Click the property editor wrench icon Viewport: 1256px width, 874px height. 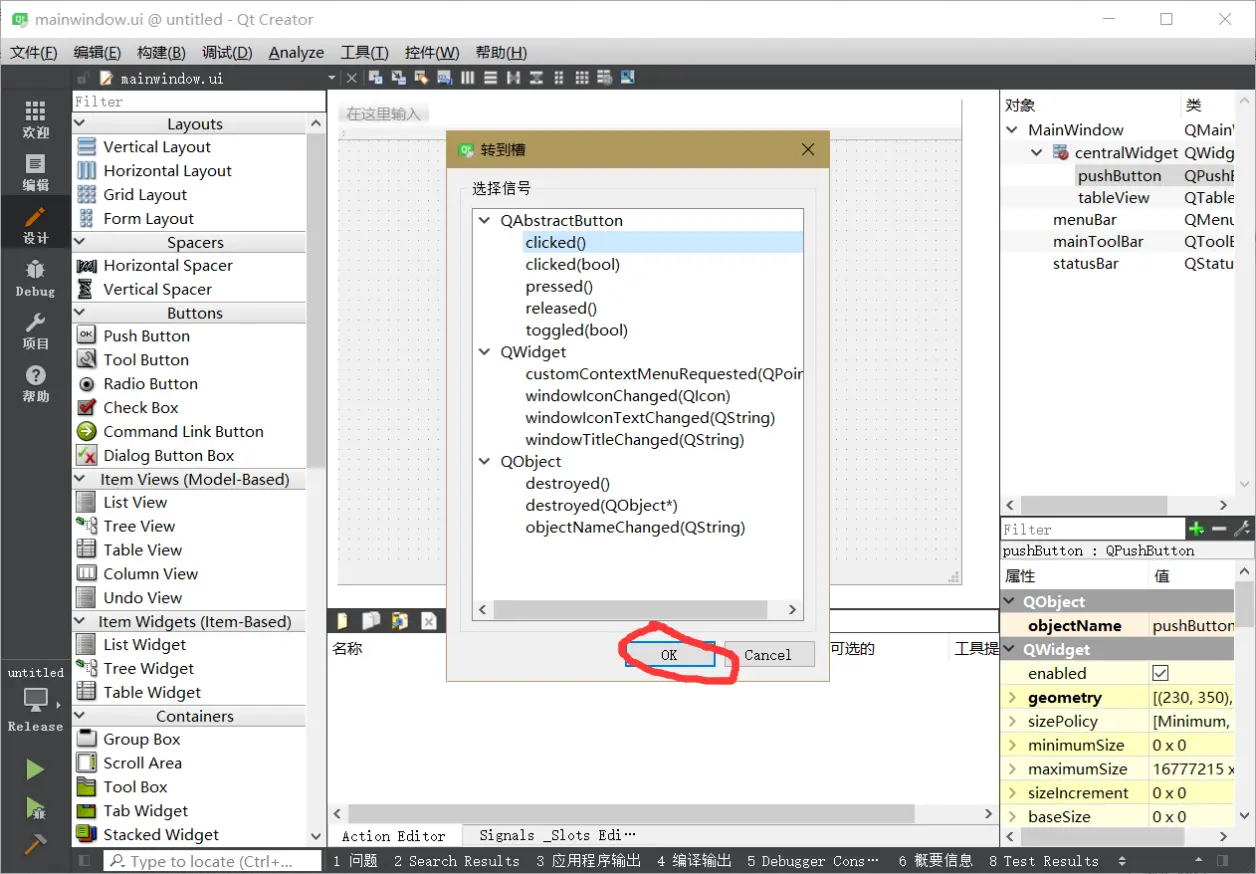[x=1242, y=529]
